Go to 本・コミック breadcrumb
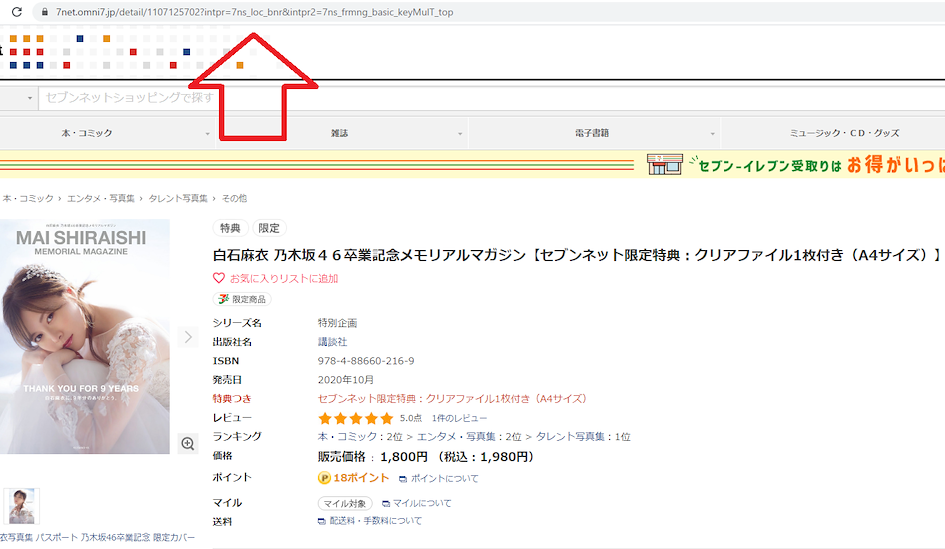Image resolution: width=945 pixels, height=549 pixels. [28, 198]
